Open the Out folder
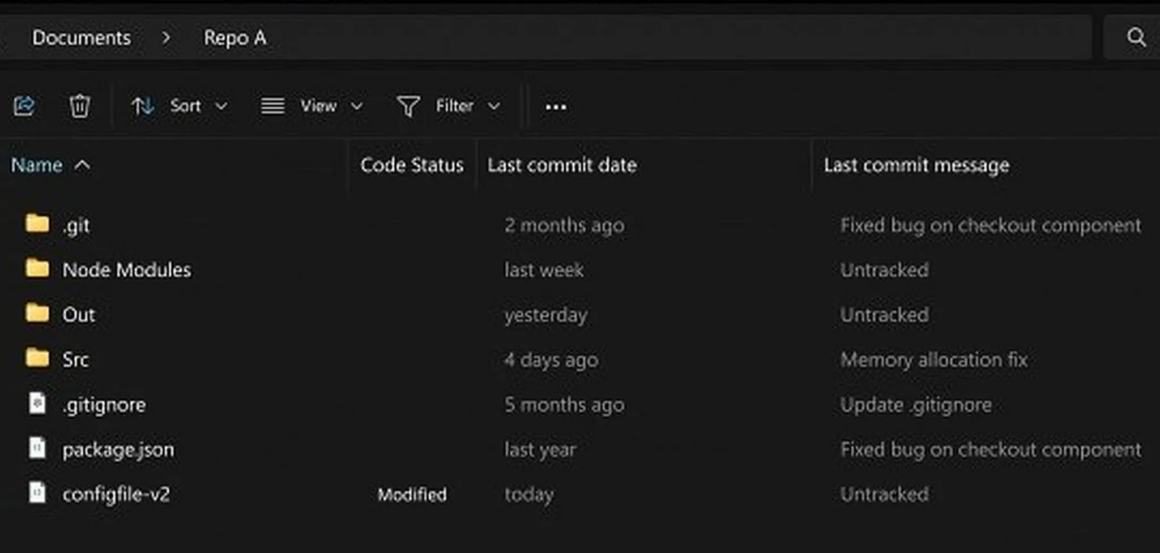 coord(78,314)
